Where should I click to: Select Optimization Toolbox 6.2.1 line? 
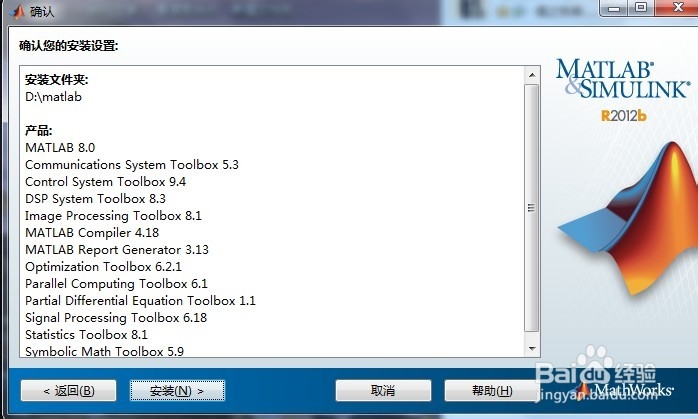click(x=103, y=267)
